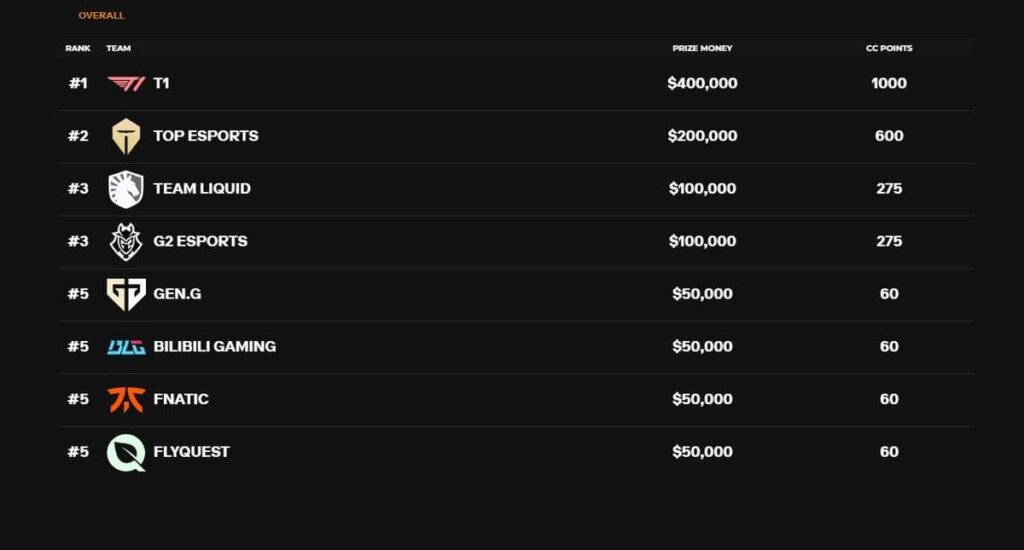Click the Bilibili Gaming BLG logo
The image size is (1024, 550).
pos(126,347)
